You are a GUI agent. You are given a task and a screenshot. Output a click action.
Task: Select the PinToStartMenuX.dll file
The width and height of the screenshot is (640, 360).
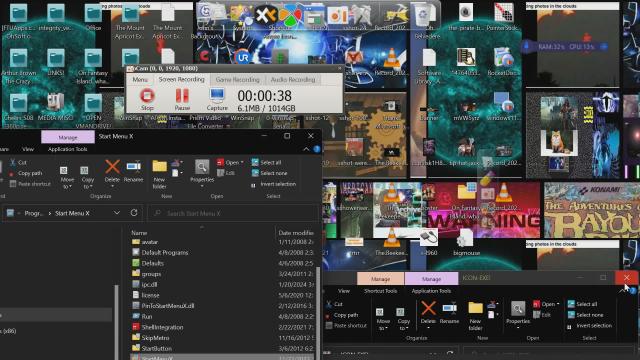click(x=223, y=306)
